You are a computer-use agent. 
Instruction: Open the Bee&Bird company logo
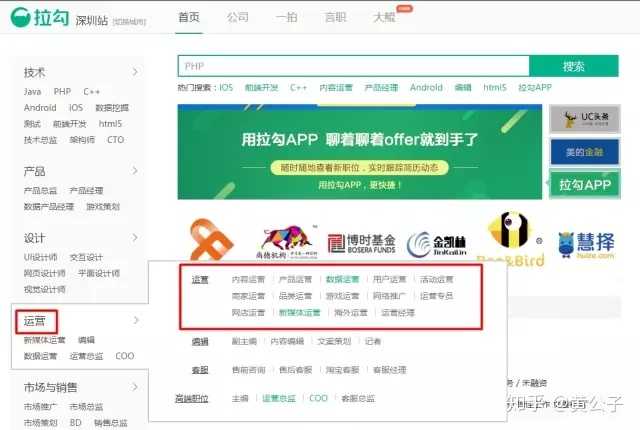(511, 239)
